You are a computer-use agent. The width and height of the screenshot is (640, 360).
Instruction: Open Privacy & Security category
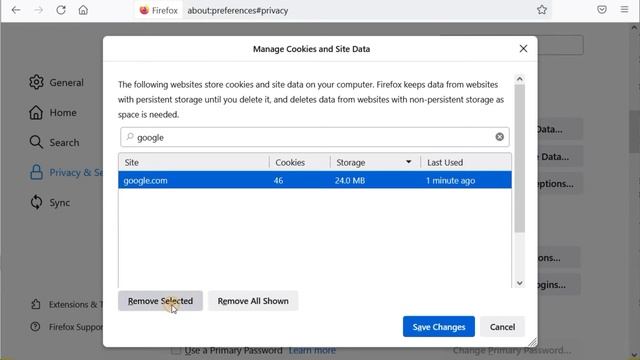pyautogui.click(x=65, y=172)
